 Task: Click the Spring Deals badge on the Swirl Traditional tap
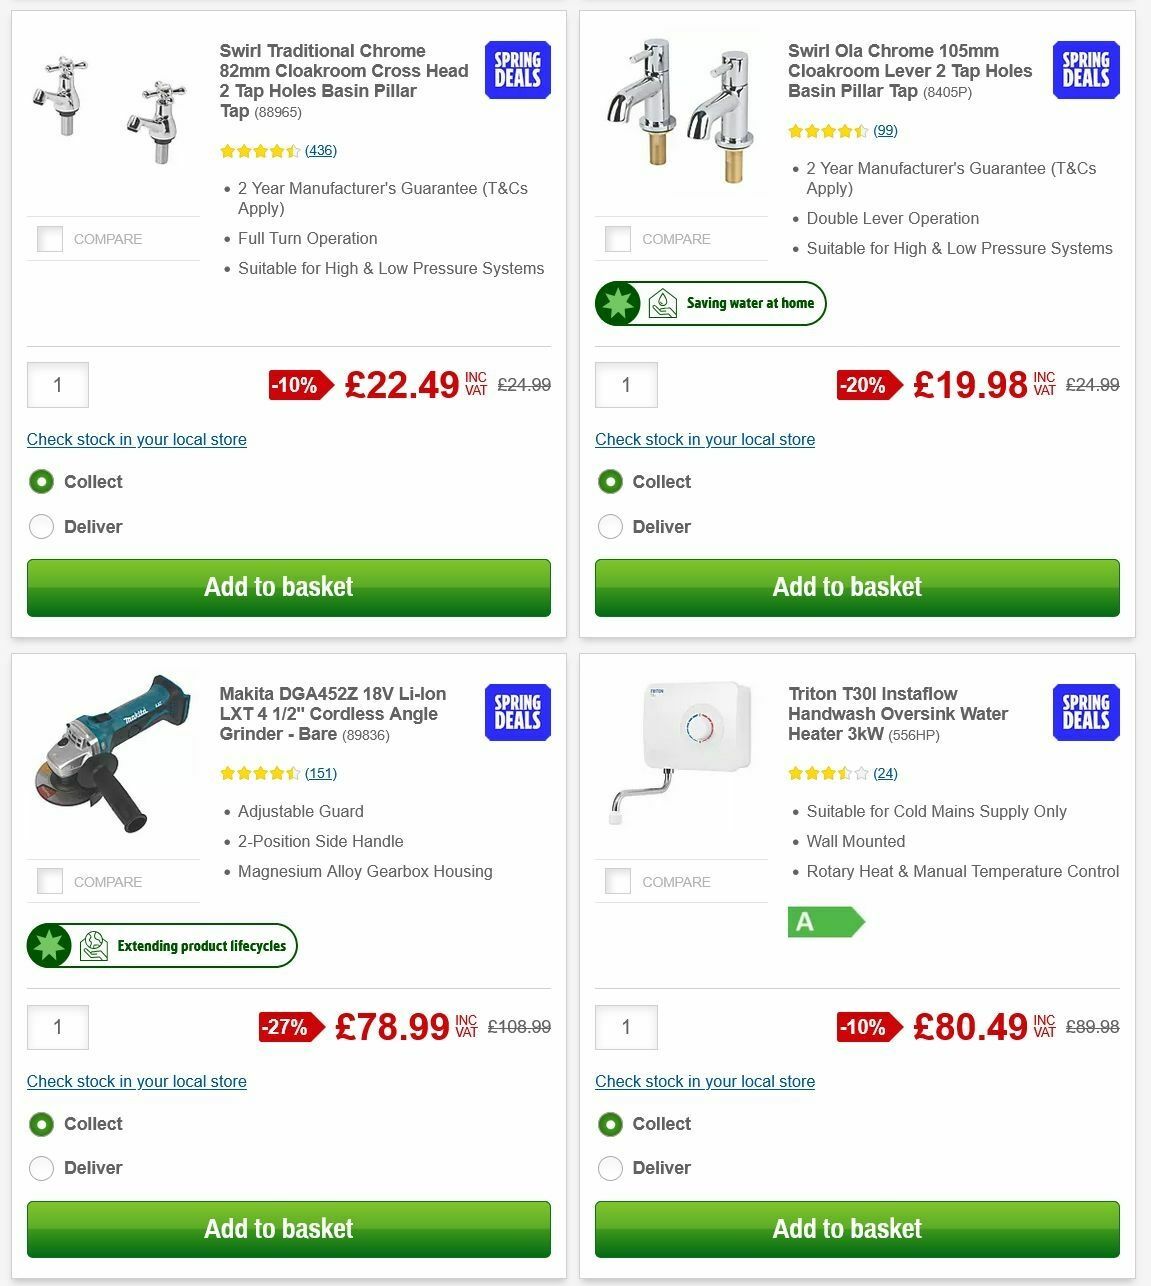[x=517, y=70]
